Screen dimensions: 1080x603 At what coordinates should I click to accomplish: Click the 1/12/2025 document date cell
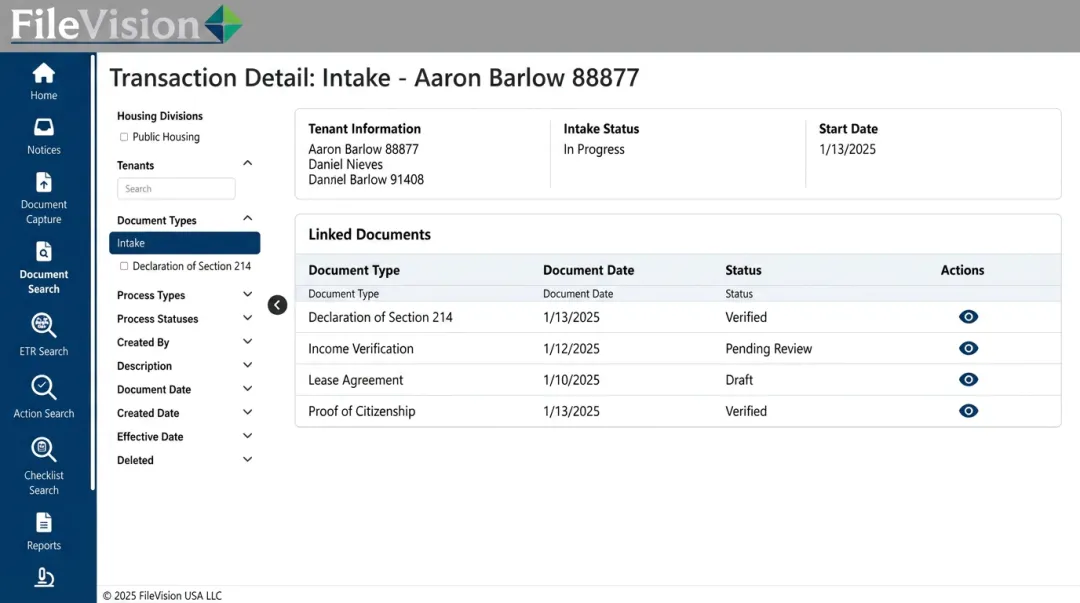click(571, 349)
